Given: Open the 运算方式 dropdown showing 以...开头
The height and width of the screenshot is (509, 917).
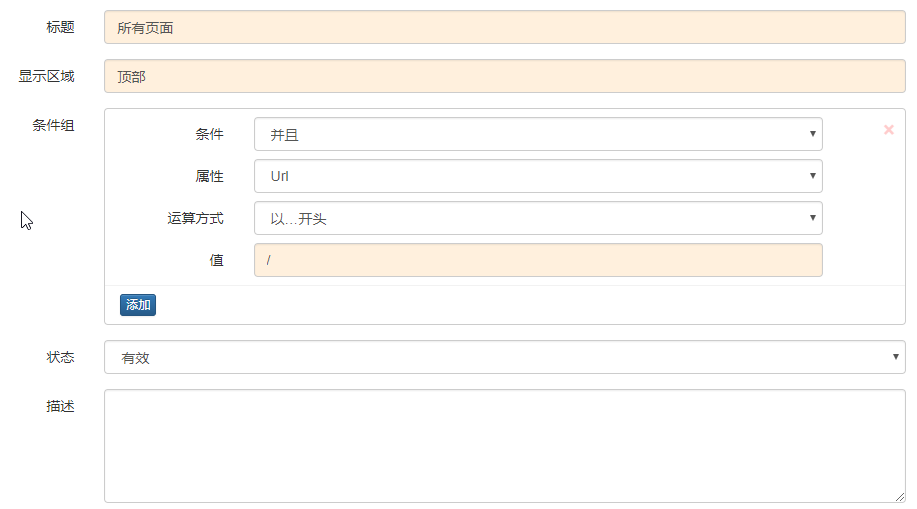Looking at the screenshot, I should click(538, 218).
